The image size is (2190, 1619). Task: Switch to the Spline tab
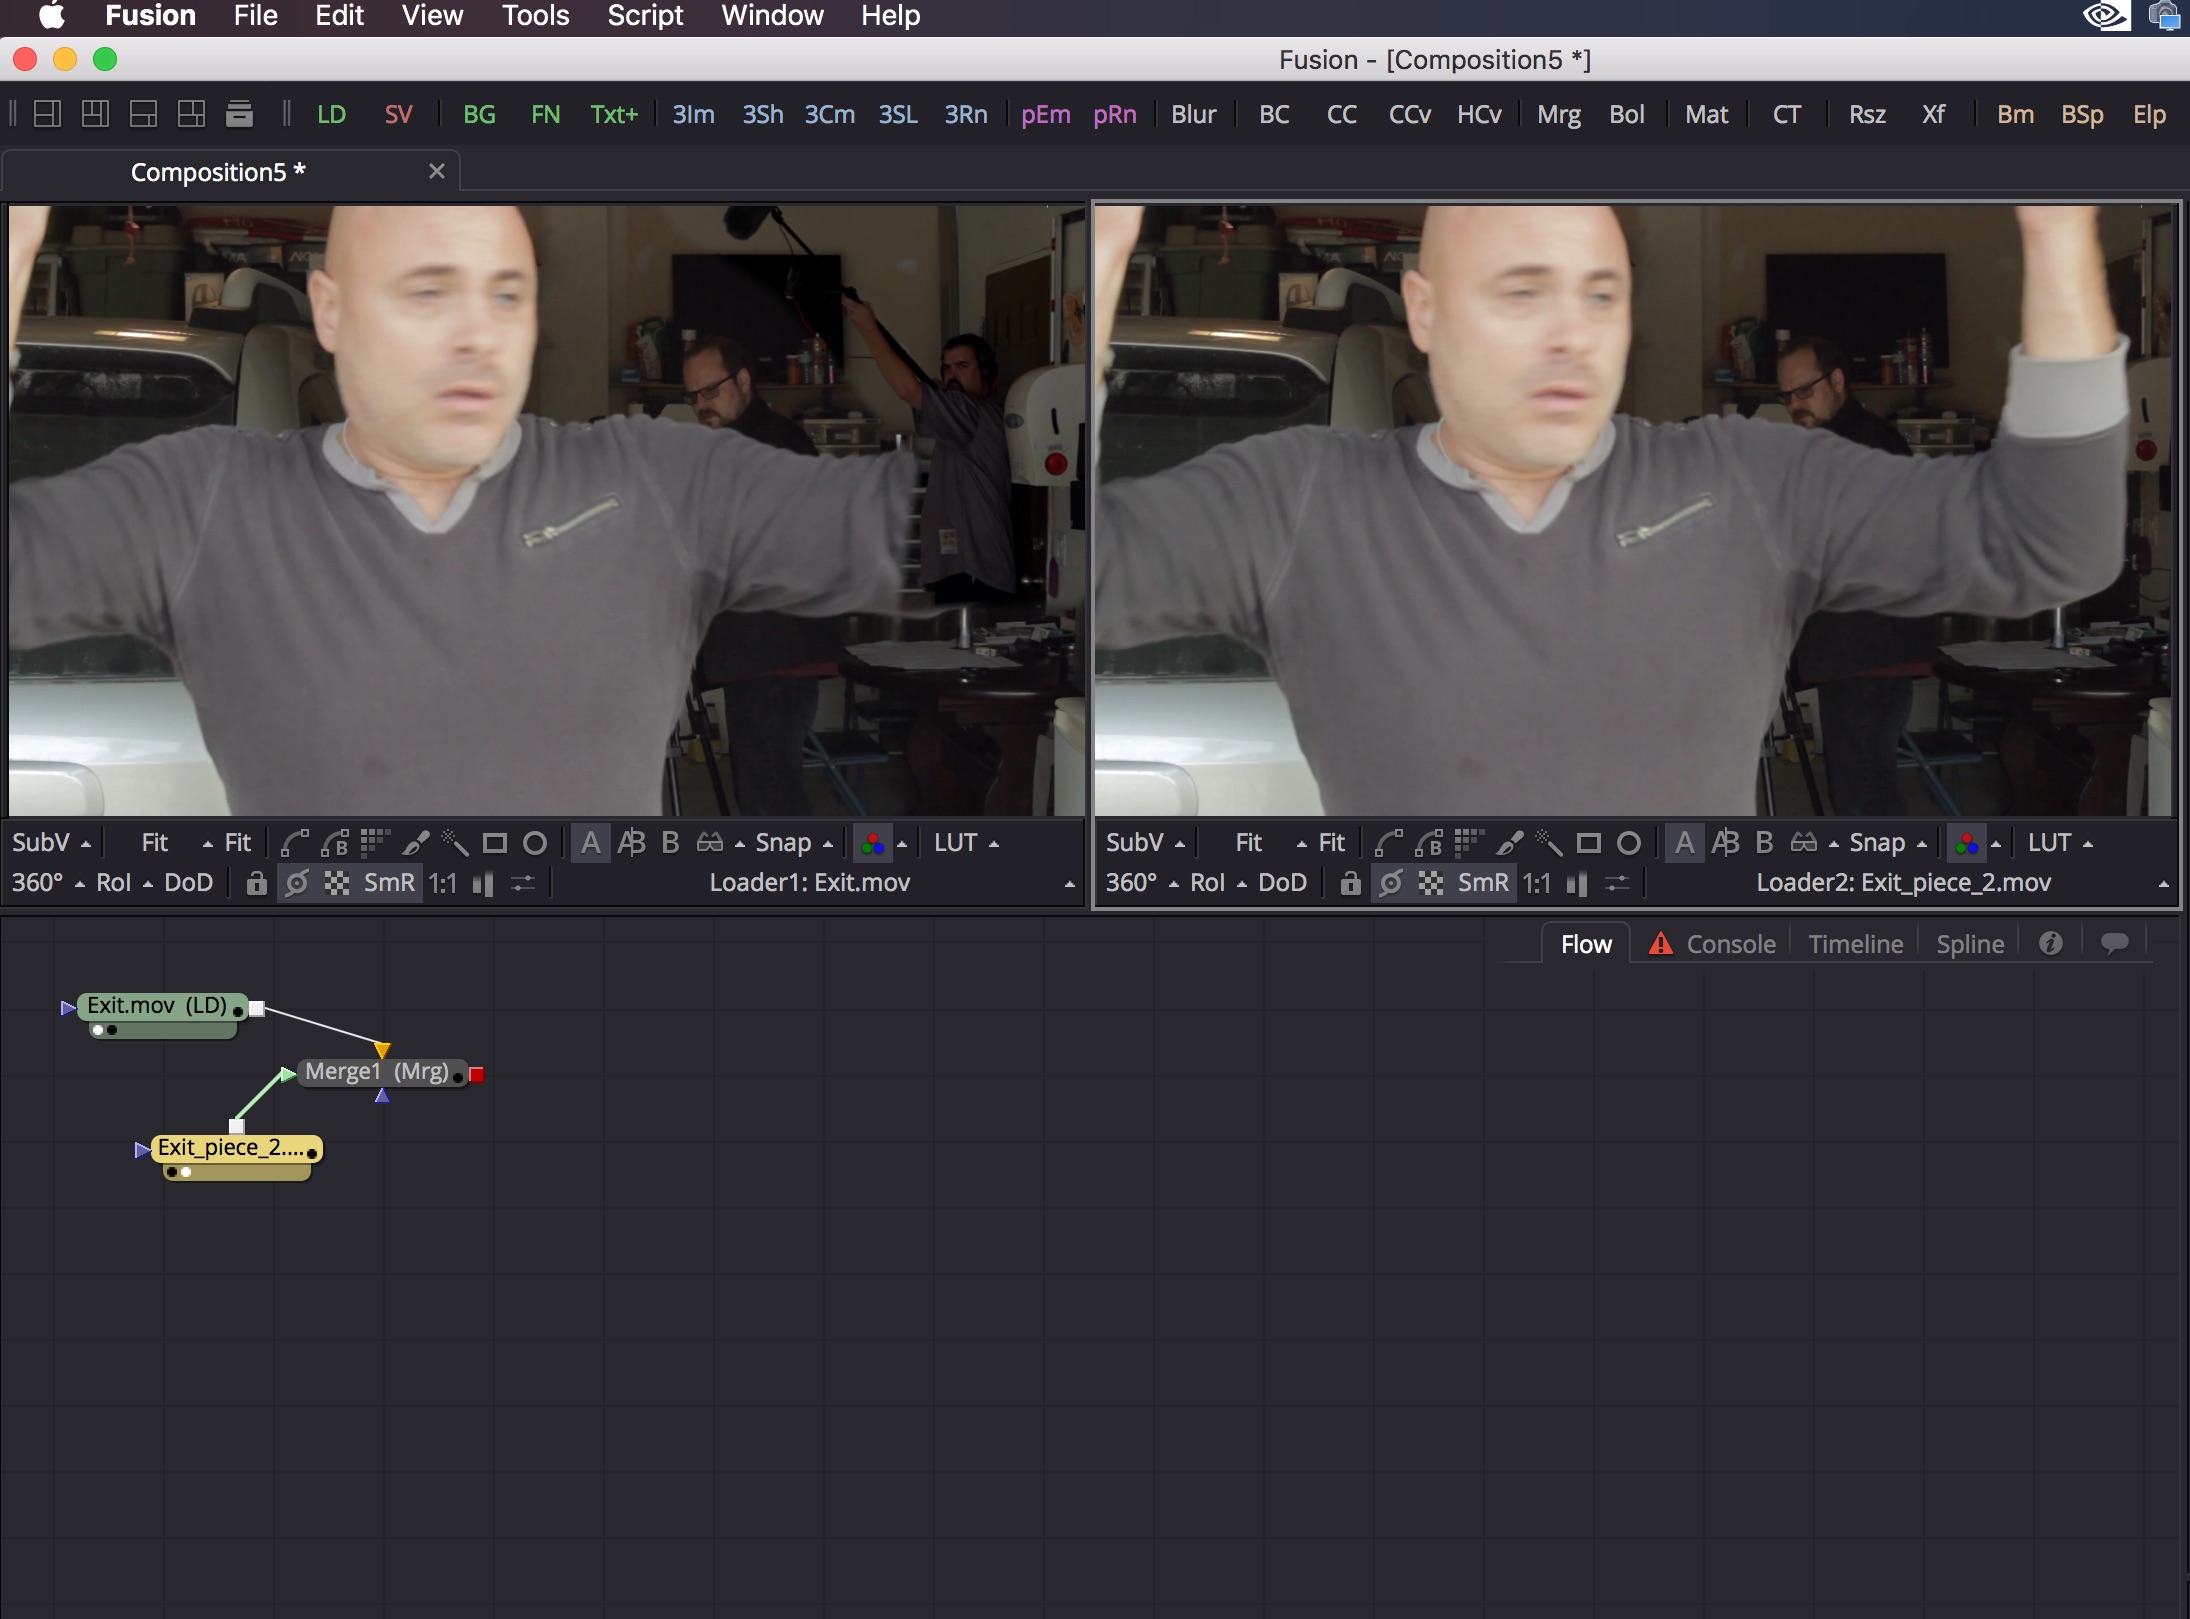click(x=1970, y=943)
